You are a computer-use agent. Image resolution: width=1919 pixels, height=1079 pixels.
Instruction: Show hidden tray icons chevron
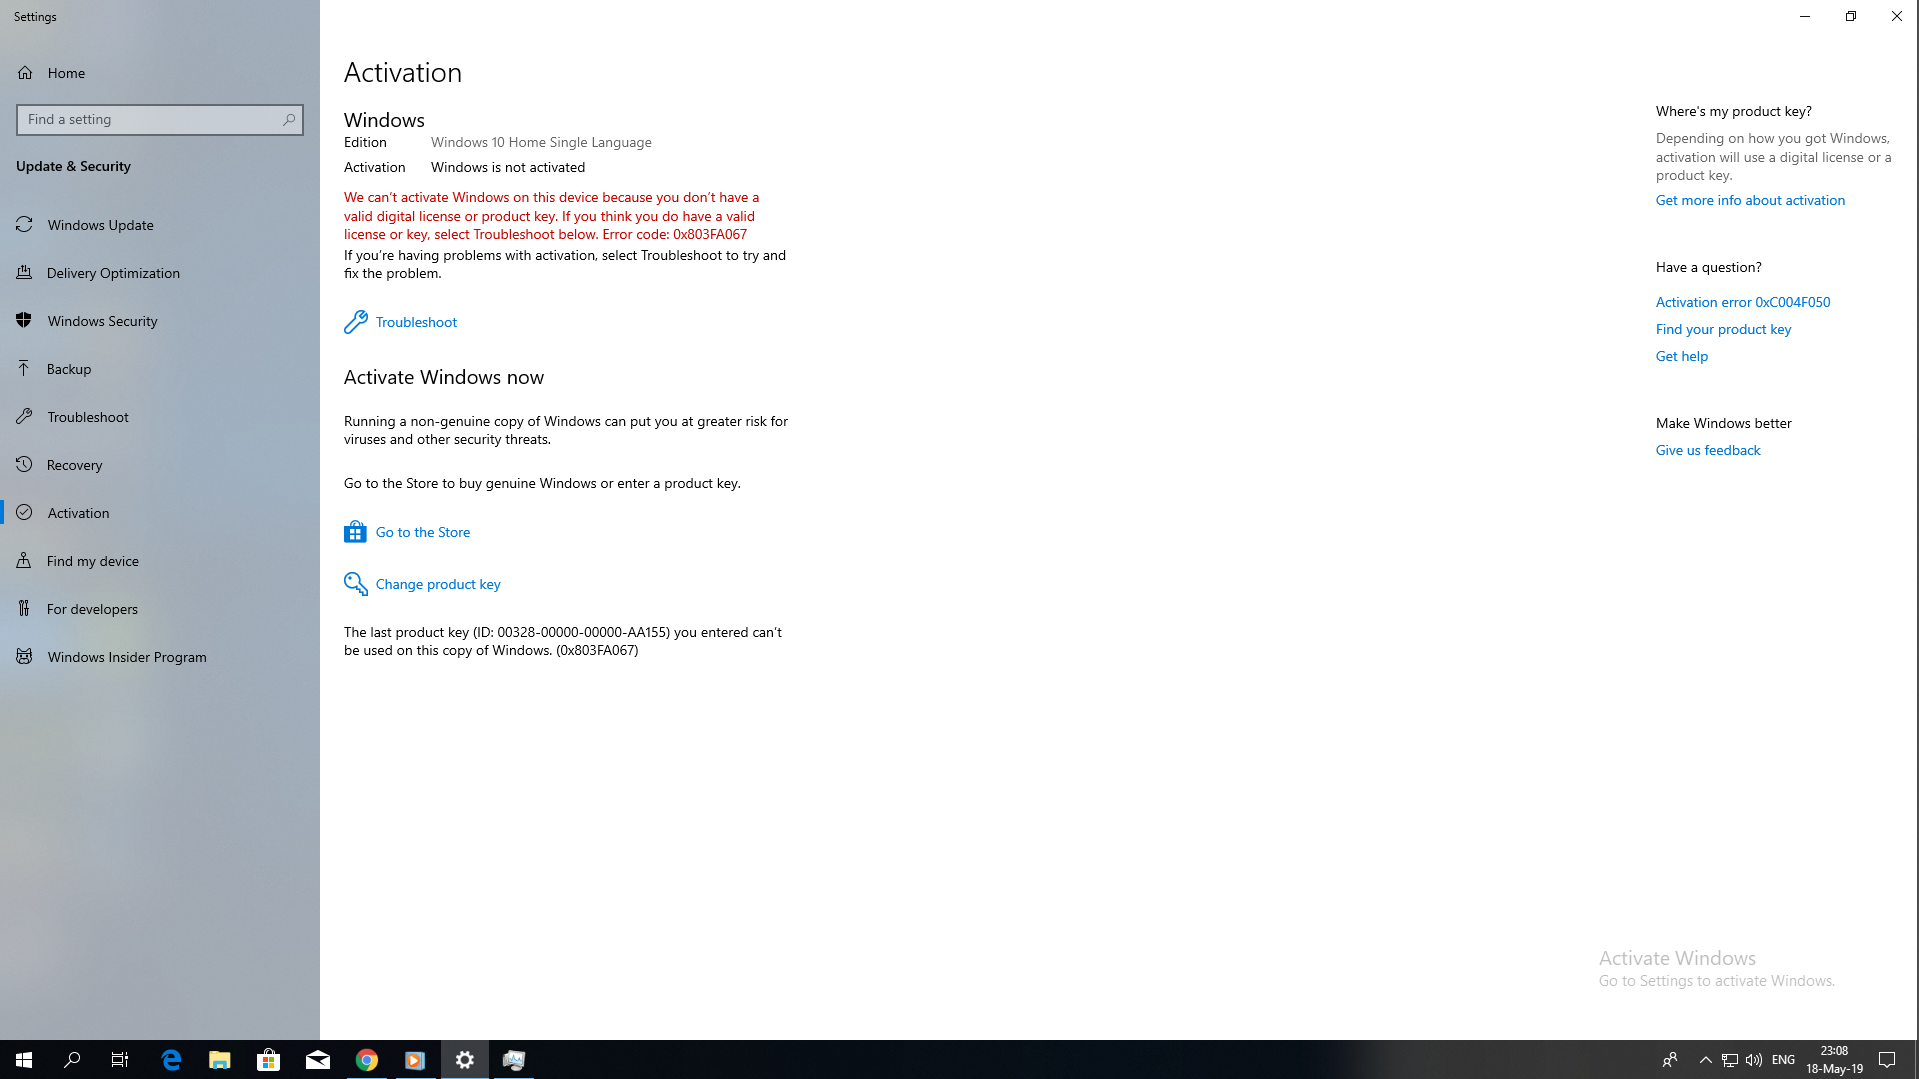pyautogui.click(x=1706, y=1060)
